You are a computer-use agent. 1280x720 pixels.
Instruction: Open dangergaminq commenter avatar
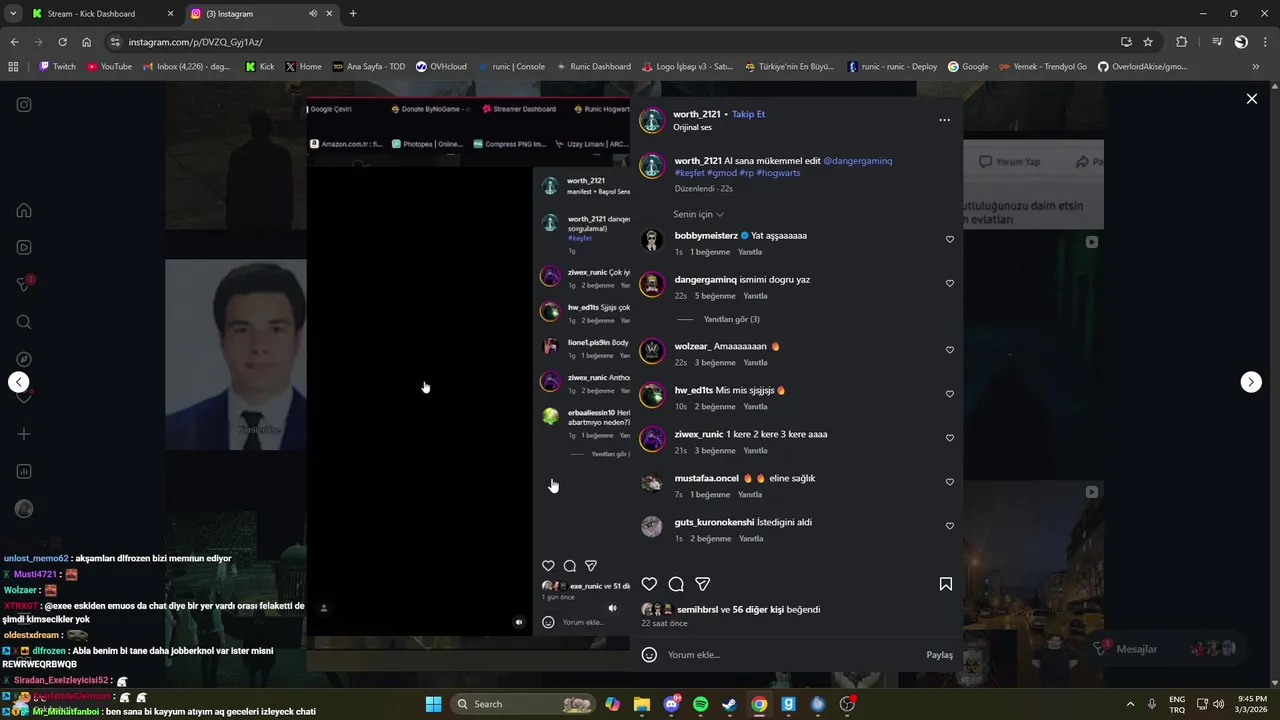coord(652,285)
